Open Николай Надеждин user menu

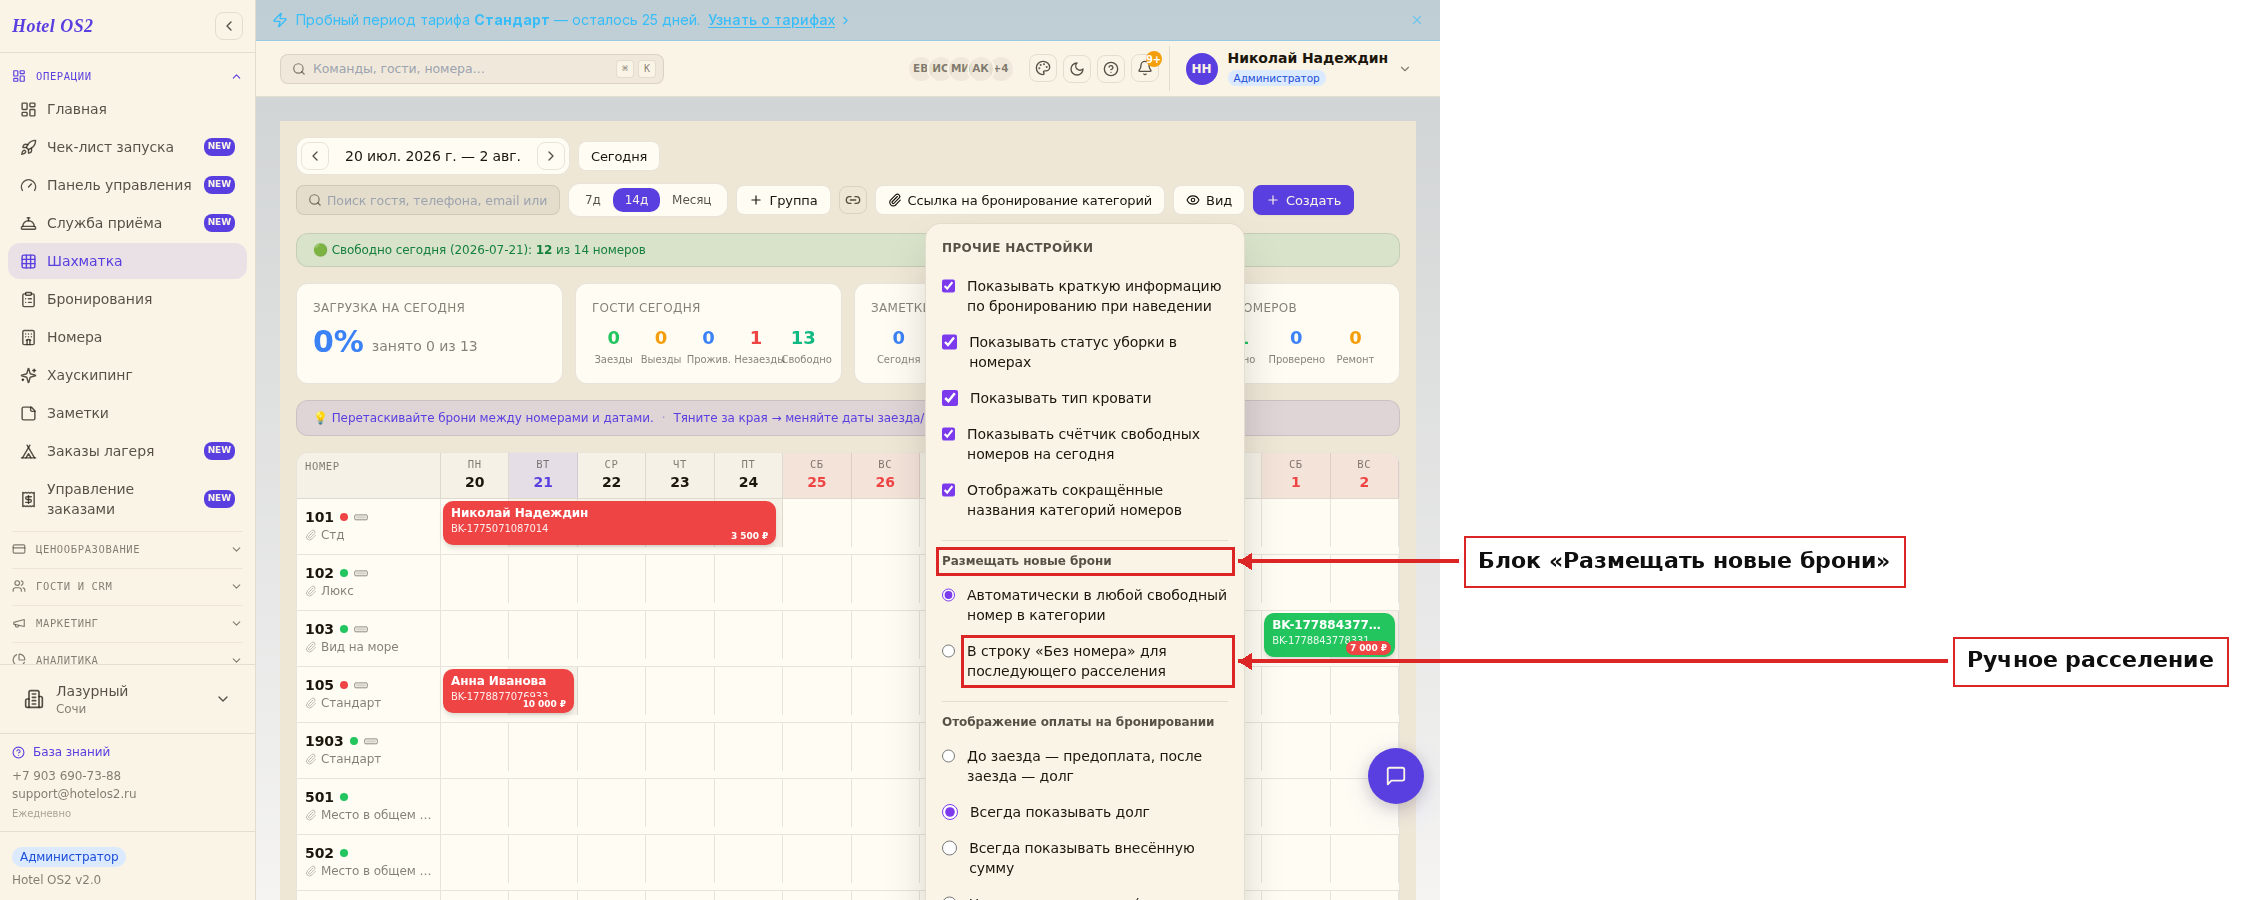pyautogui.click(x=1300, y=68)
